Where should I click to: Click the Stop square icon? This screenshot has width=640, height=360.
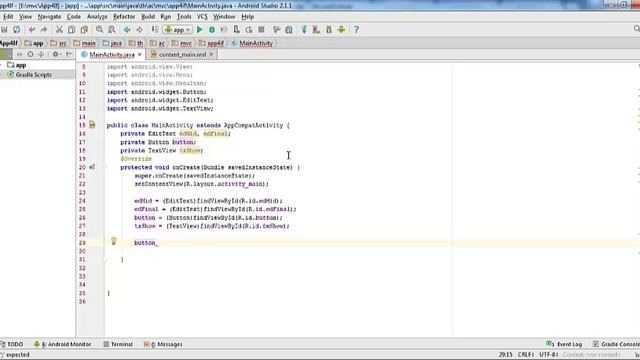(262, 29)
